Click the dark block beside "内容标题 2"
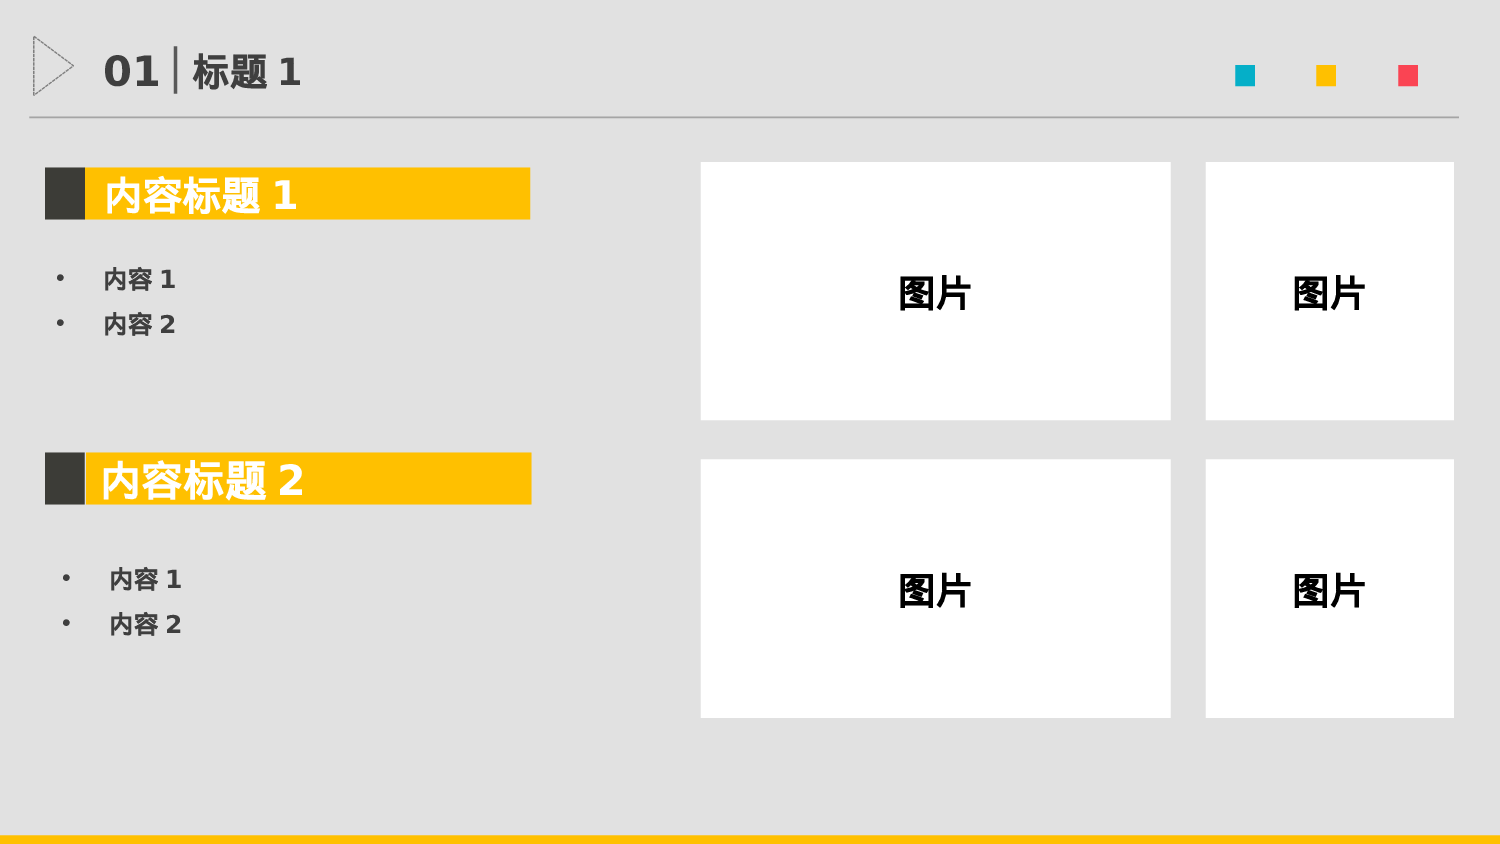 click(65, 479)
